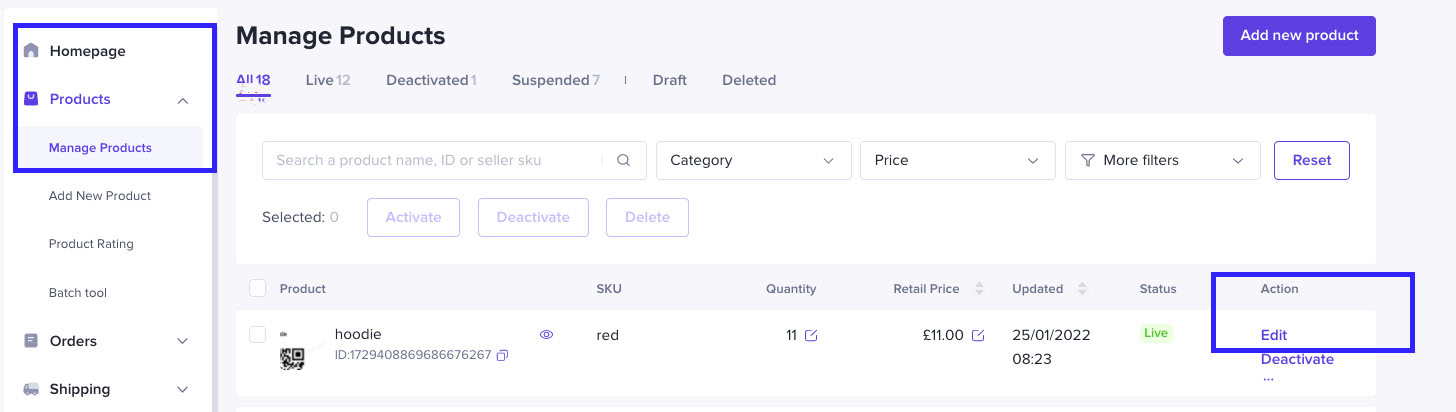Switch to the Live tab
The width and height of the screenshot is (1456, 412).
tap(328, 80)
